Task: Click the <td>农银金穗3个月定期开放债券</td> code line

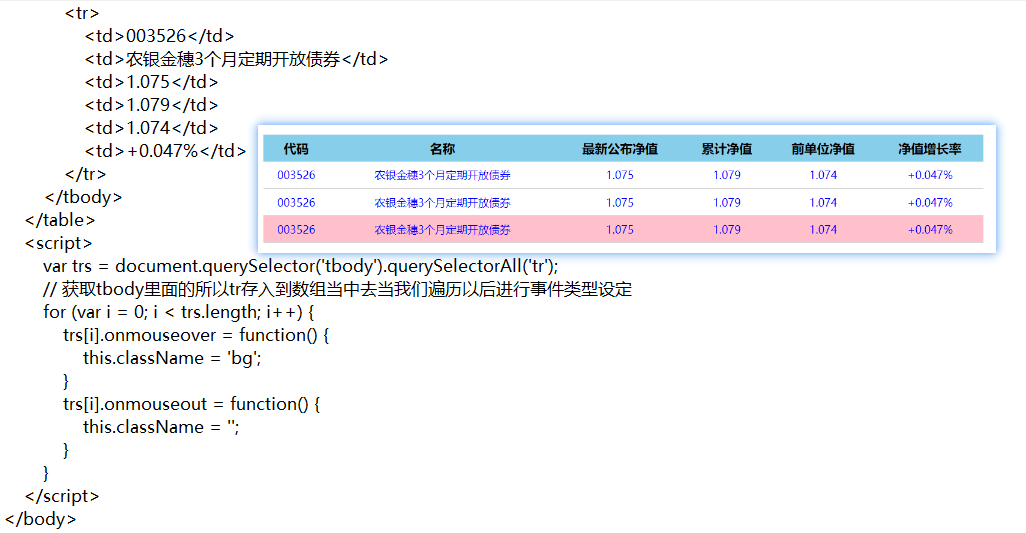Action: [x=236, y=59]
